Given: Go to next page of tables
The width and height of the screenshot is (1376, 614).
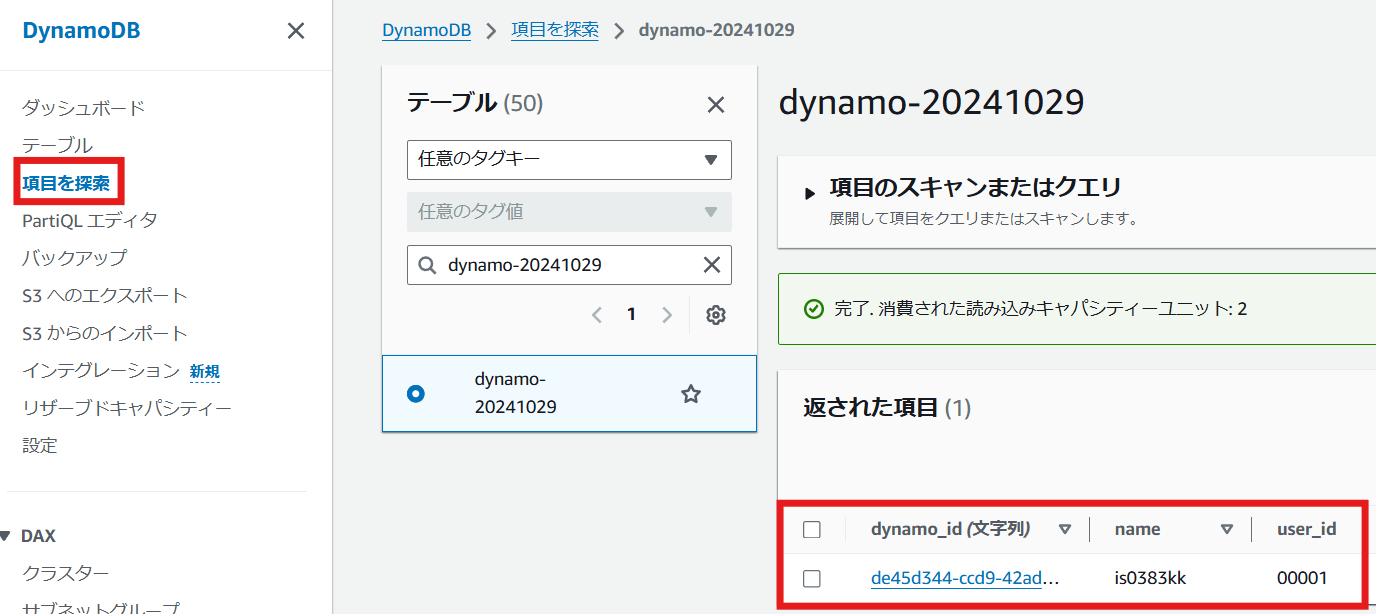Looking at the screenshot, I should 667,315.
